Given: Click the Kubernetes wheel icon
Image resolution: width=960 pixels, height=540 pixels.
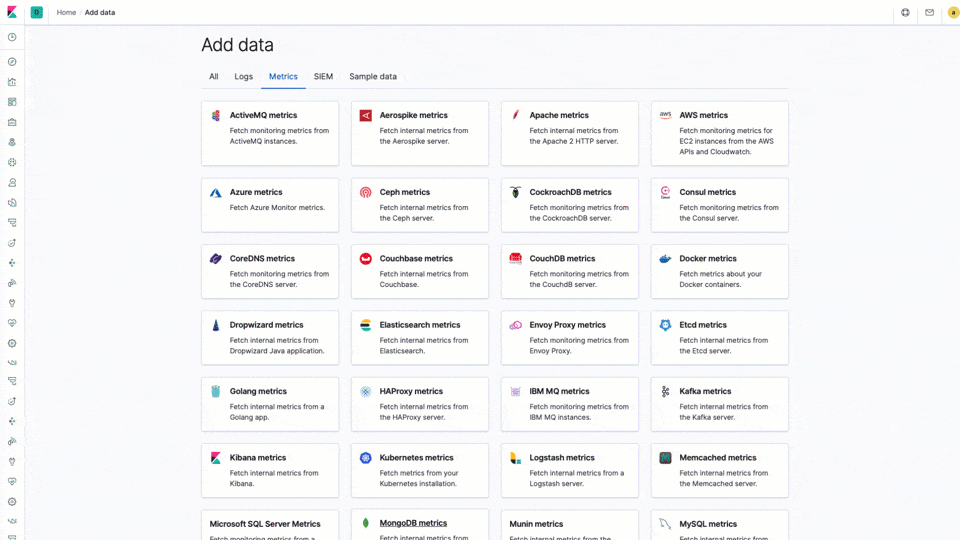Looking at the screenshot, I should point(366,457).
